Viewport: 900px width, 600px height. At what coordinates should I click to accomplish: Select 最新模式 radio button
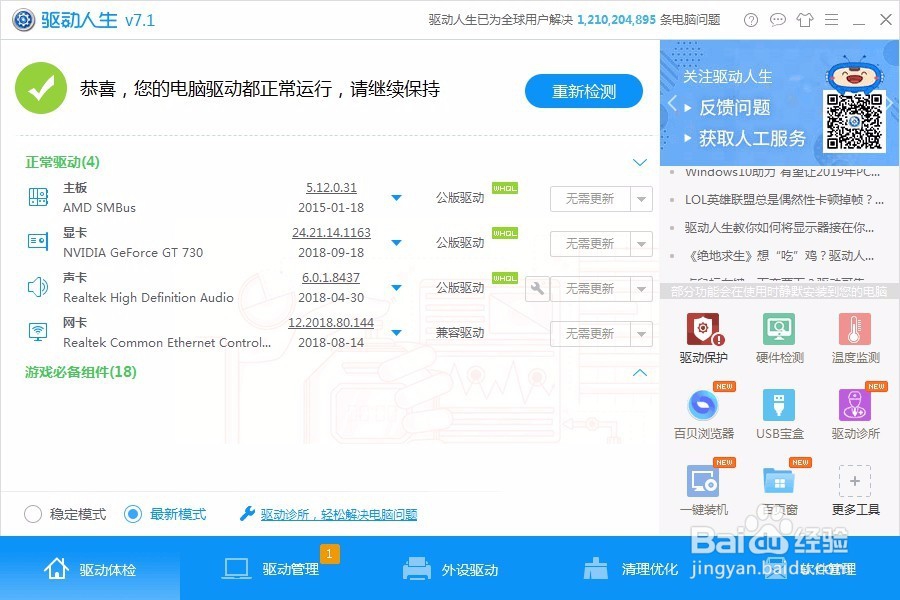click(133, 514)
